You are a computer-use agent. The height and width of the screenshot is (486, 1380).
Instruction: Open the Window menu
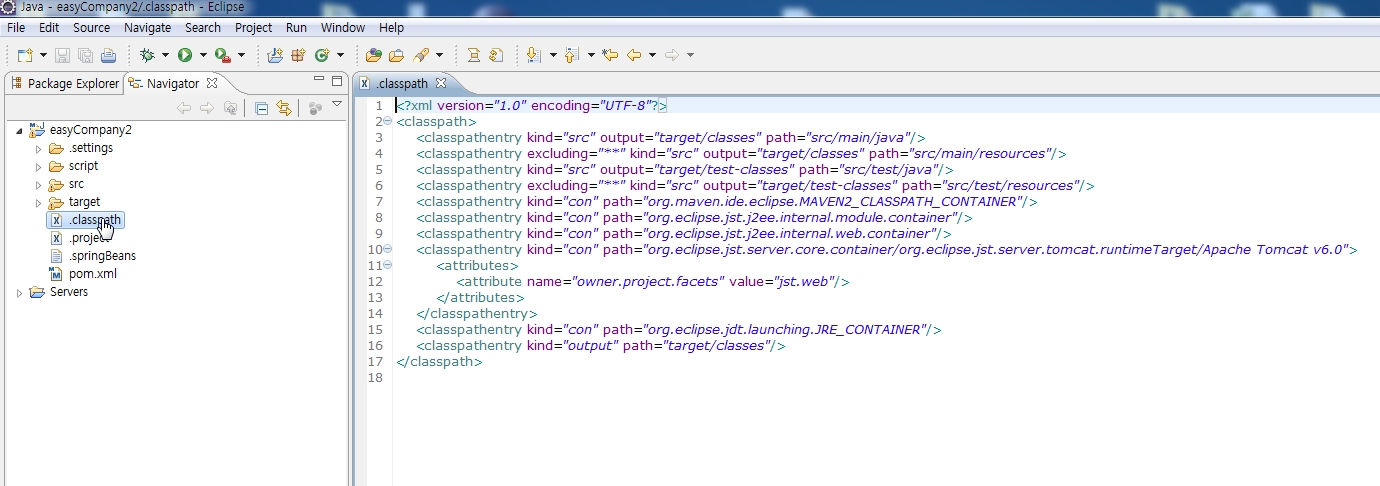coord(343,27)
